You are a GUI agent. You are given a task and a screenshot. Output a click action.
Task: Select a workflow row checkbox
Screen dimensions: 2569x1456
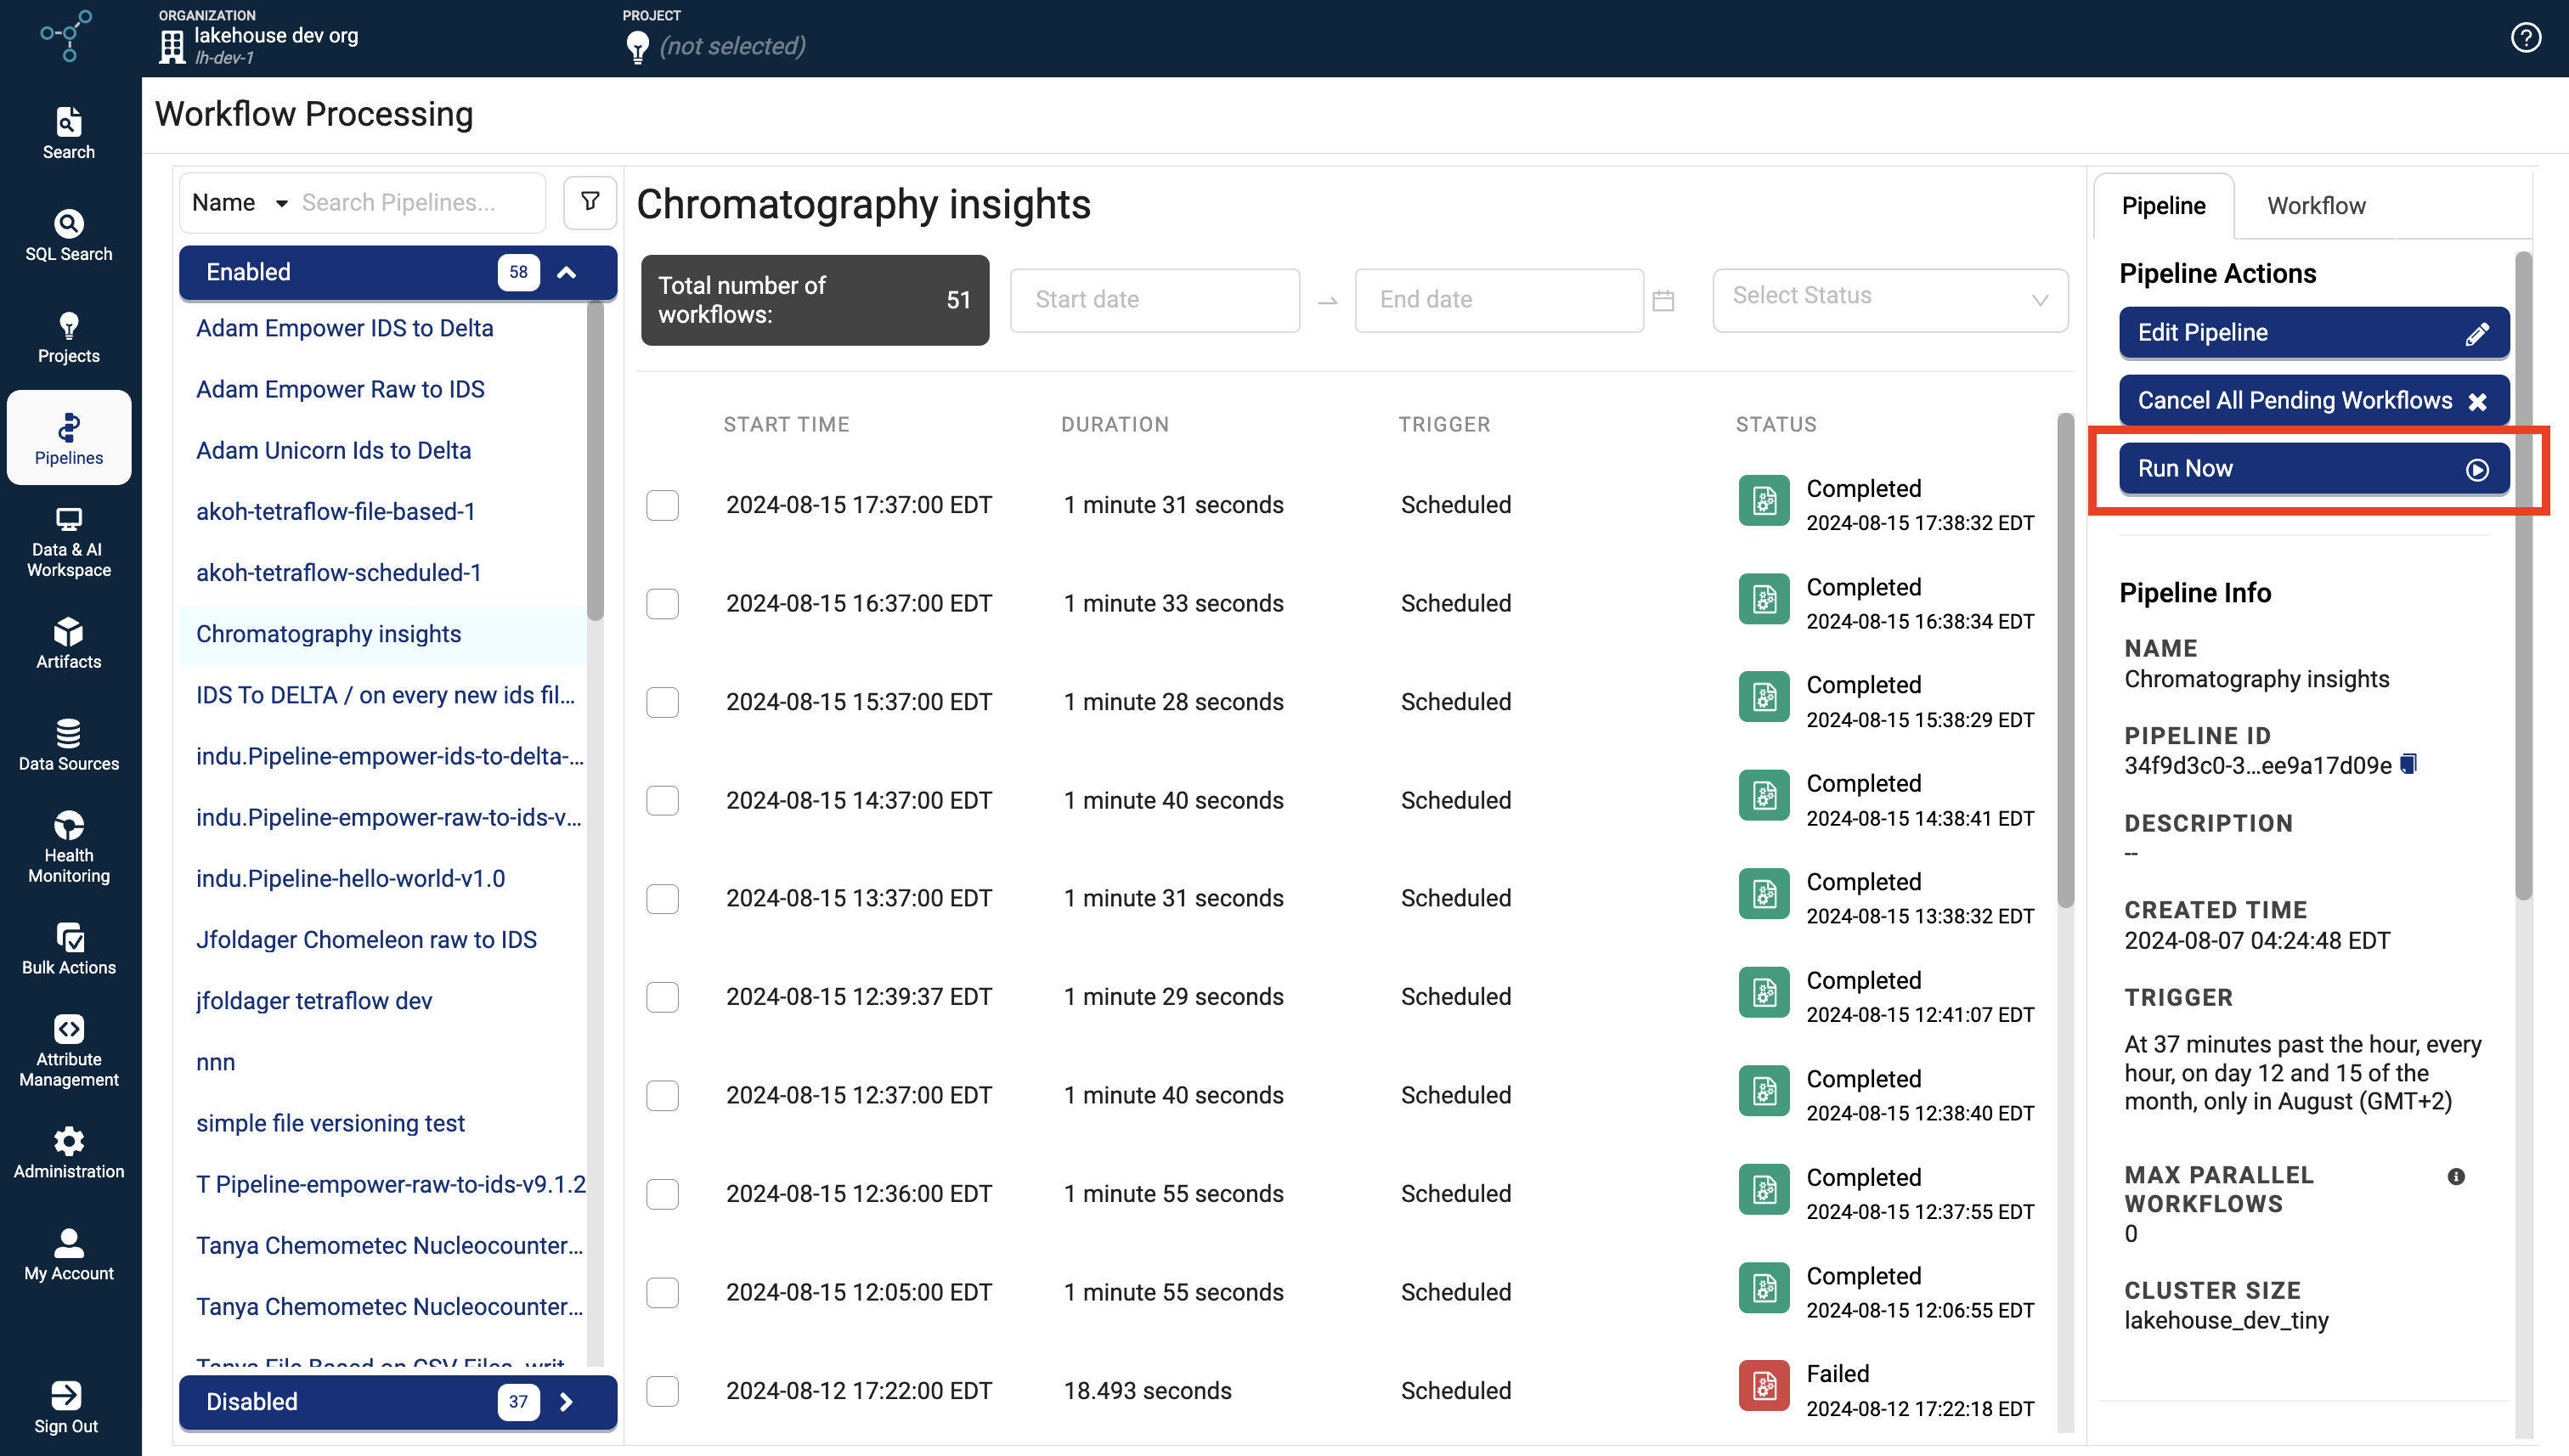coord(662,505)
